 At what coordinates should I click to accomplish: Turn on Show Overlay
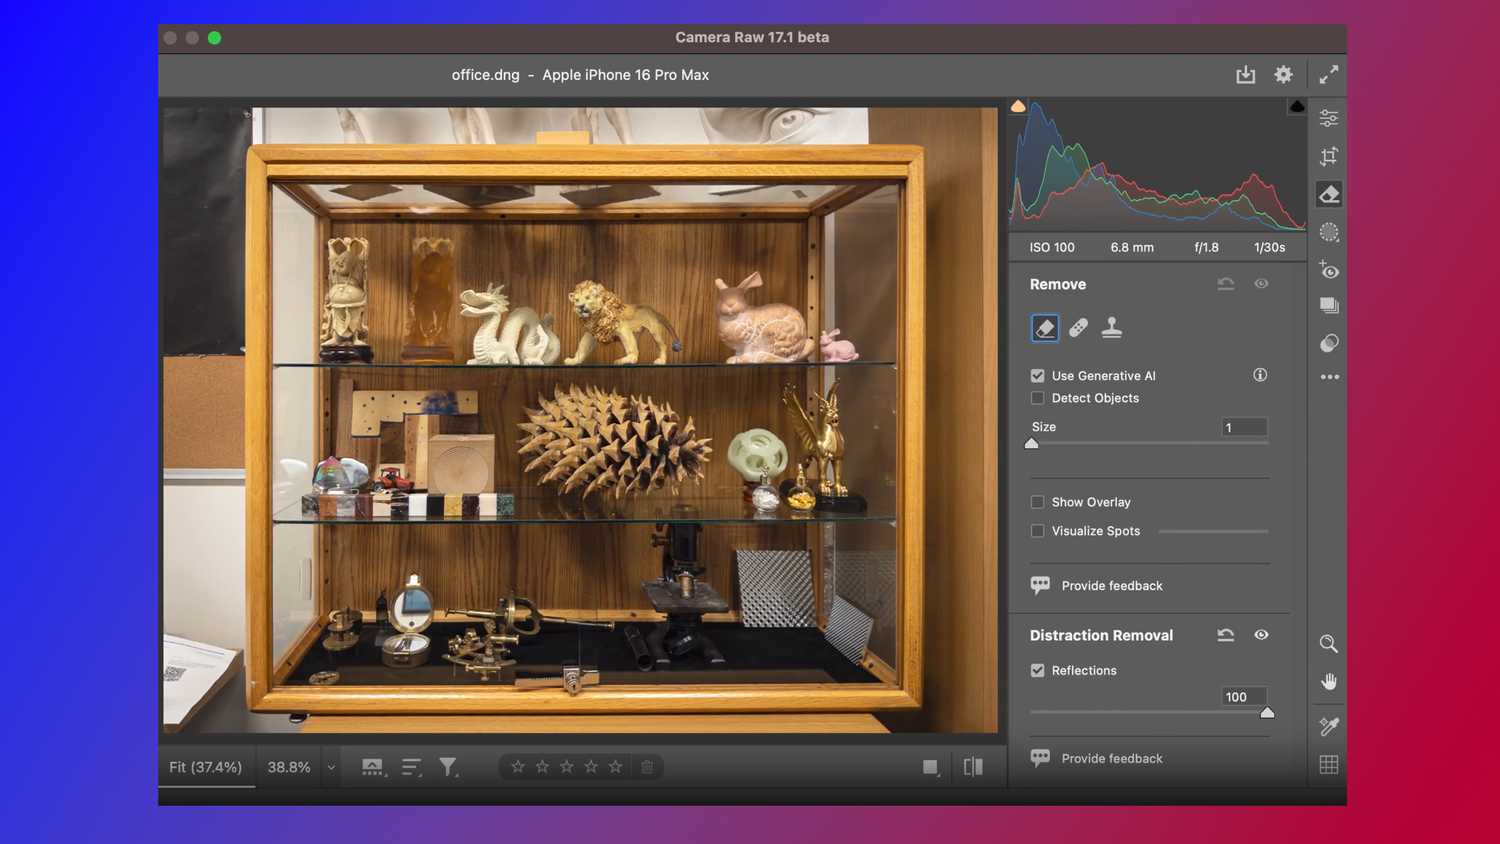[x=1037, y=502]
